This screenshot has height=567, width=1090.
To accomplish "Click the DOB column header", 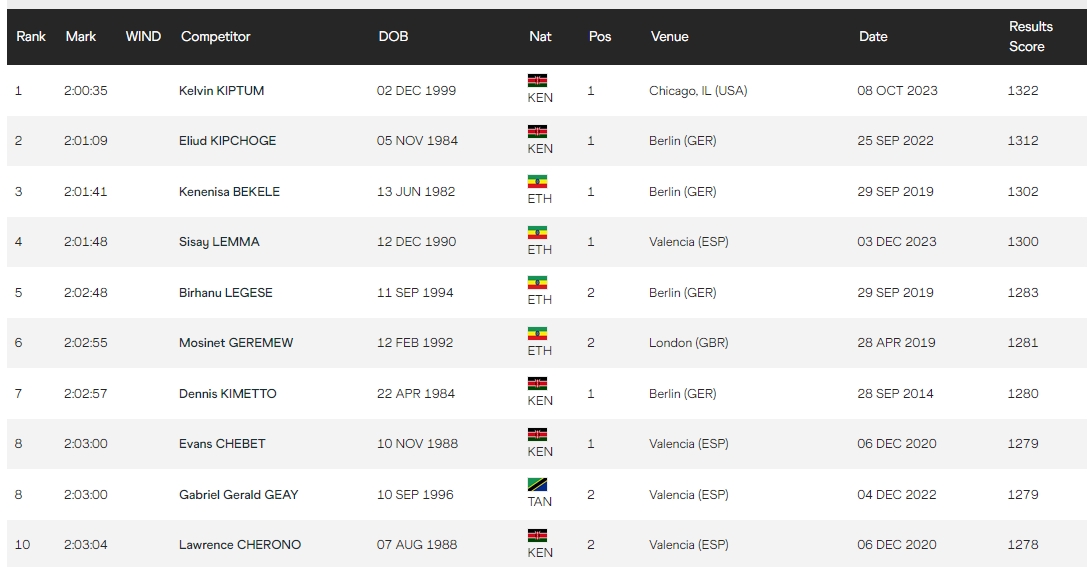I will pos(393,36).
